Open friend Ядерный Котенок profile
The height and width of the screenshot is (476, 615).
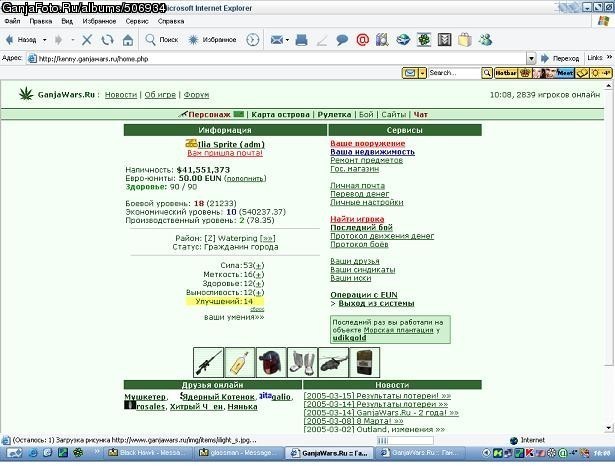[x=218, y=397]
